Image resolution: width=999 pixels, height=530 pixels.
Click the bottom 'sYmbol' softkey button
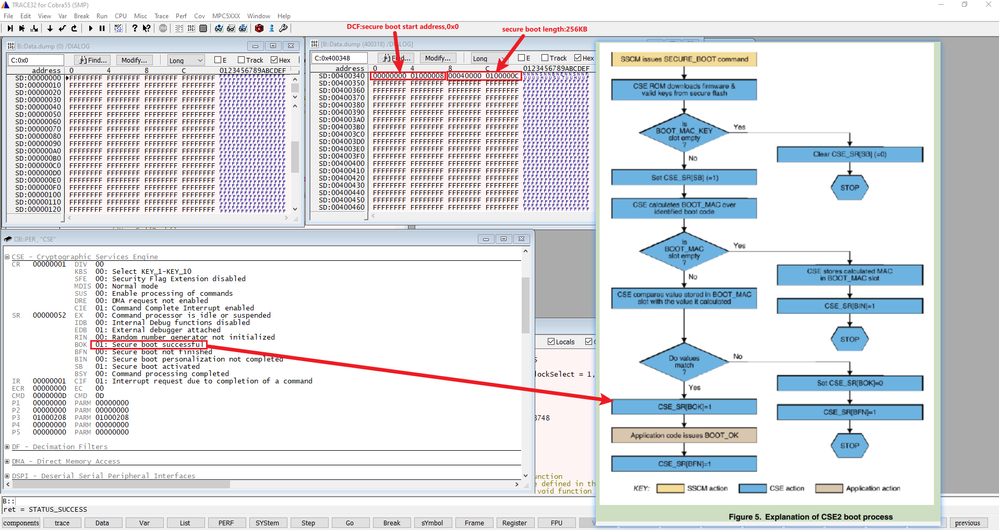tap(432, 523)
